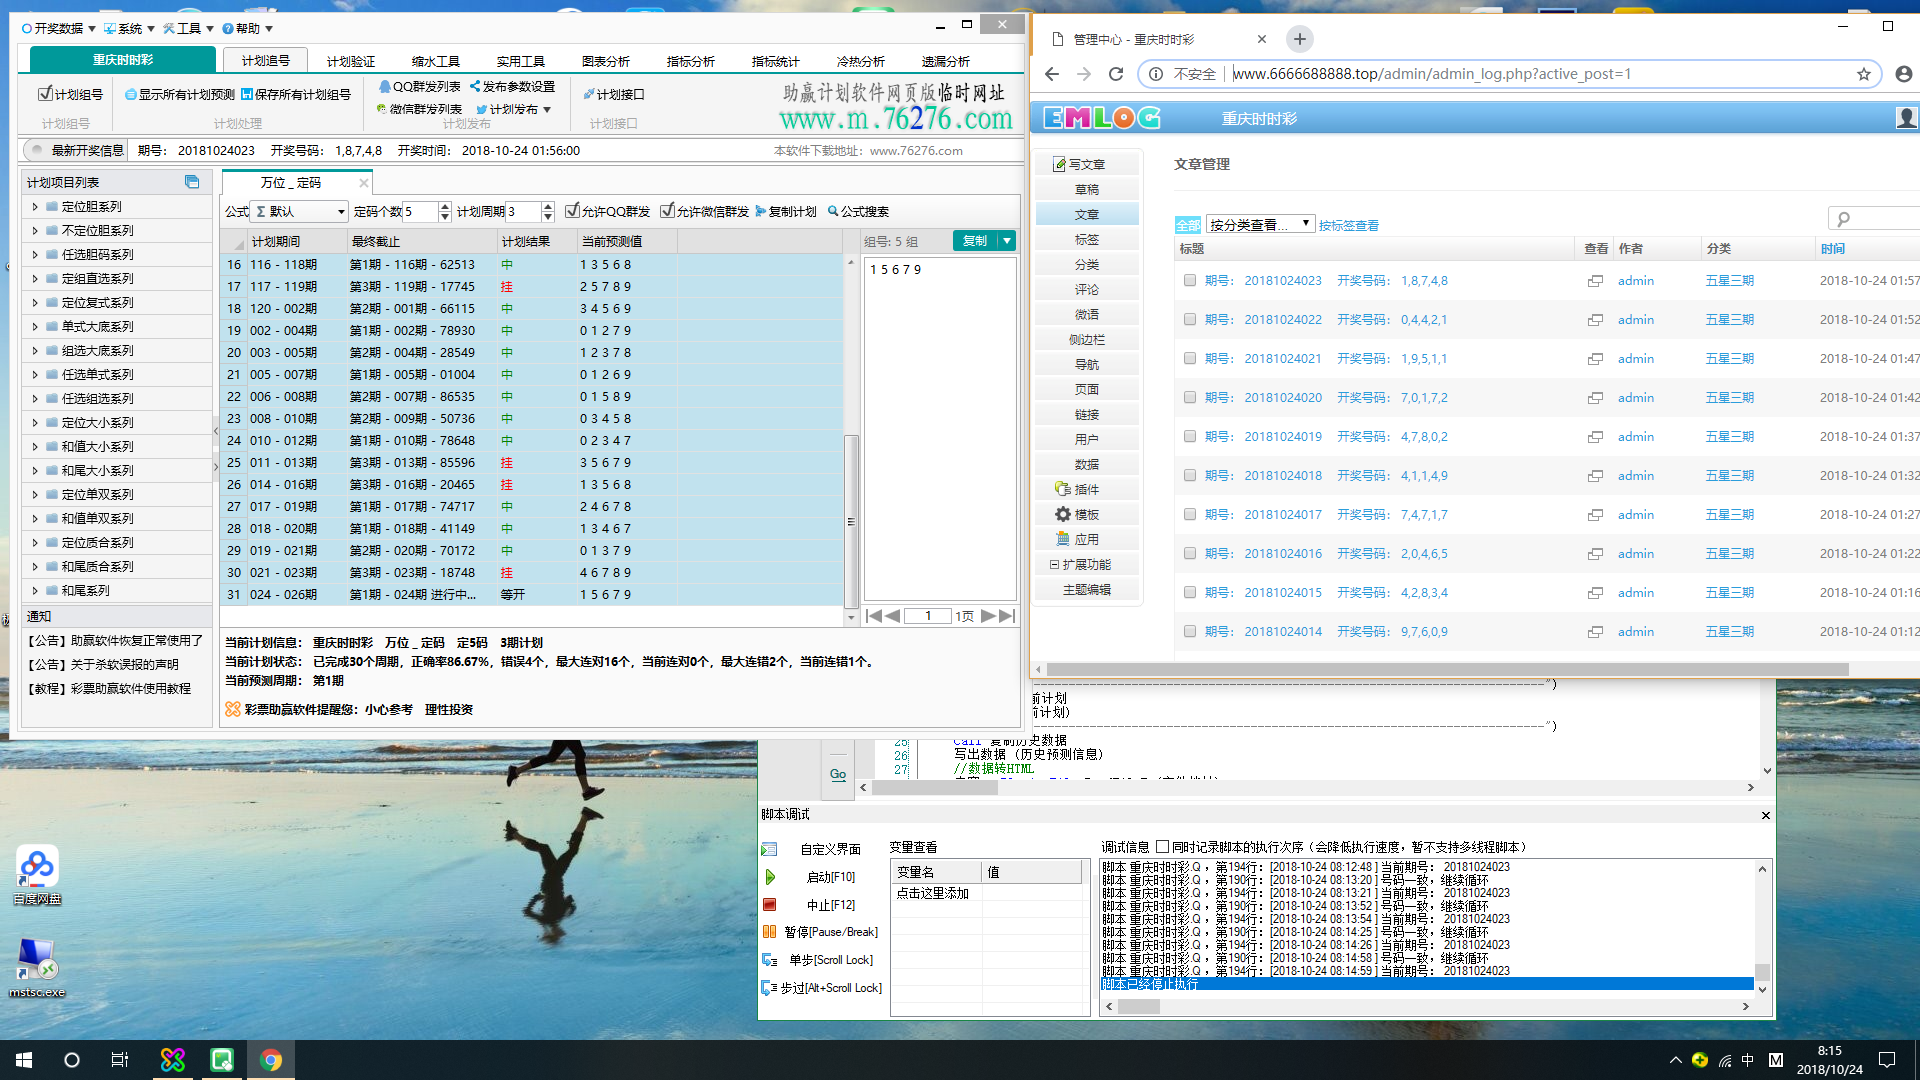This screenshot has height=1080, width=1920.
Task: Open the QQ群发列表 toolbar icon
Action: (385, 87)
